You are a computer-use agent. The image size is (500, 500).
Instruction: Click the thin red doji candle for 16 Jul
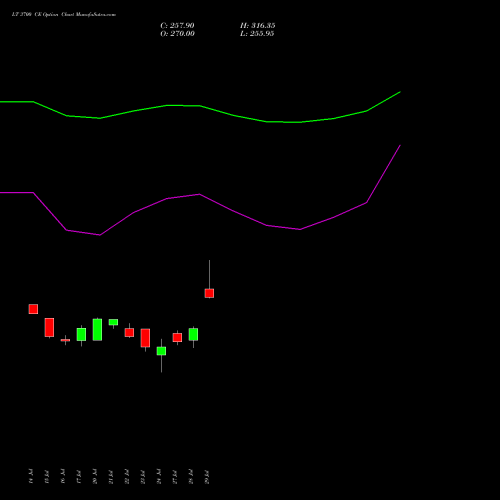tap(65, 340)
